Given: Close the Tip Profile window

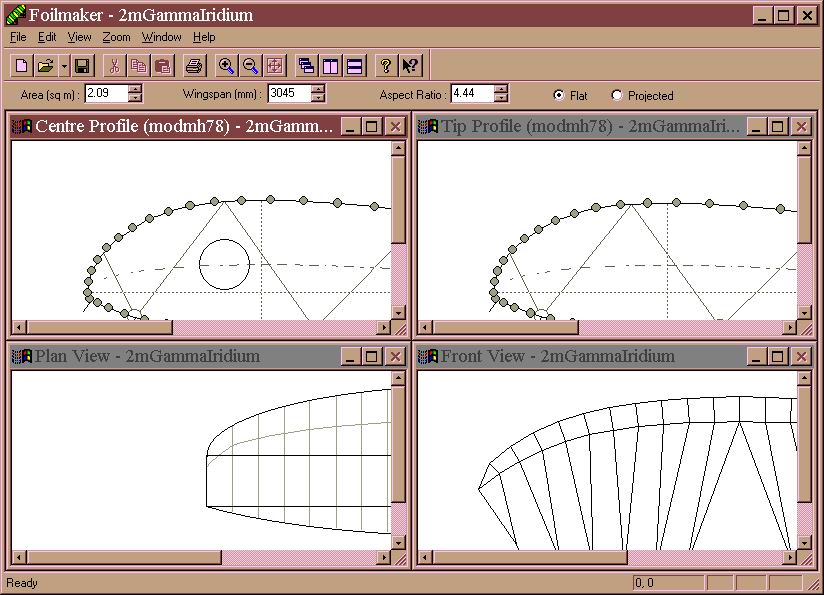Looking at the screenshot, I should 801,126.
